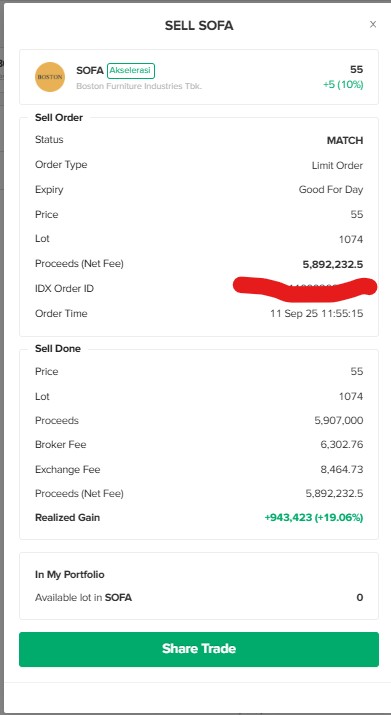This screenshot has width=391, height=715.
Task: Click the Broker Fee amount 6,302.76
Action: pyautogui.click(x=342, y=445)
